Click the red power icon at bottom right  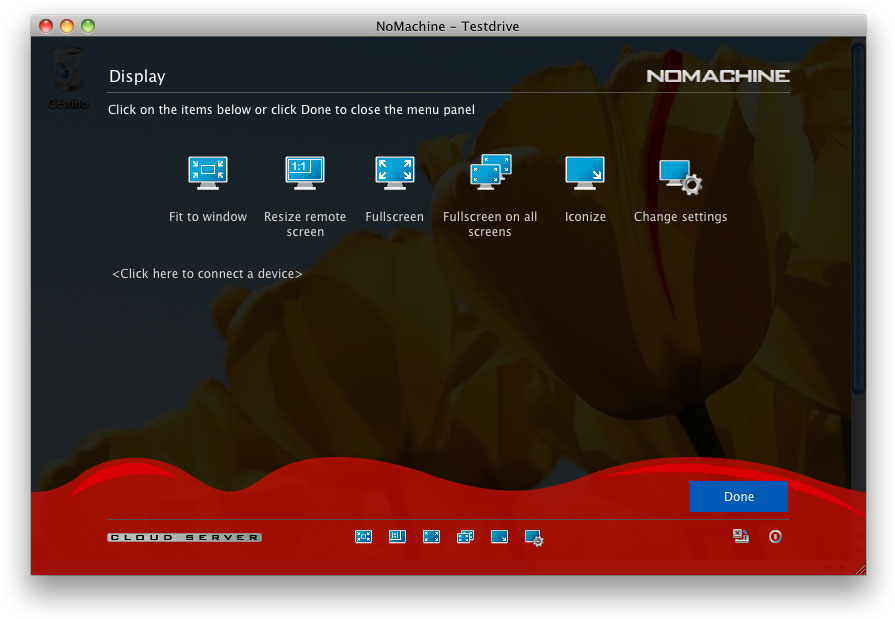[x=775, y=536]
